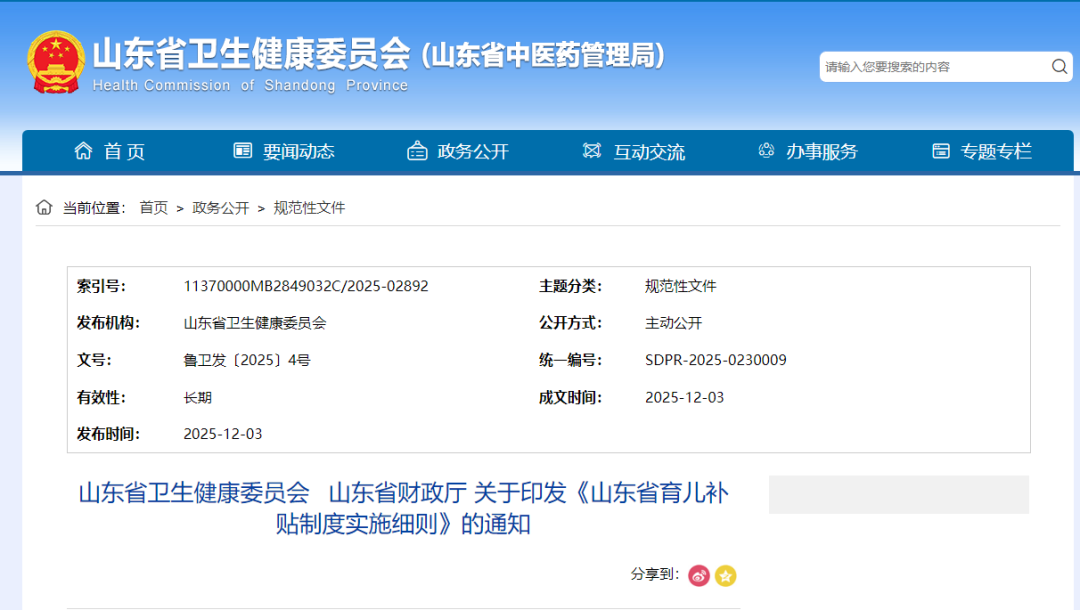Click the 办事服务 gear icon
1080x610 pixels.
click(766, 150)
